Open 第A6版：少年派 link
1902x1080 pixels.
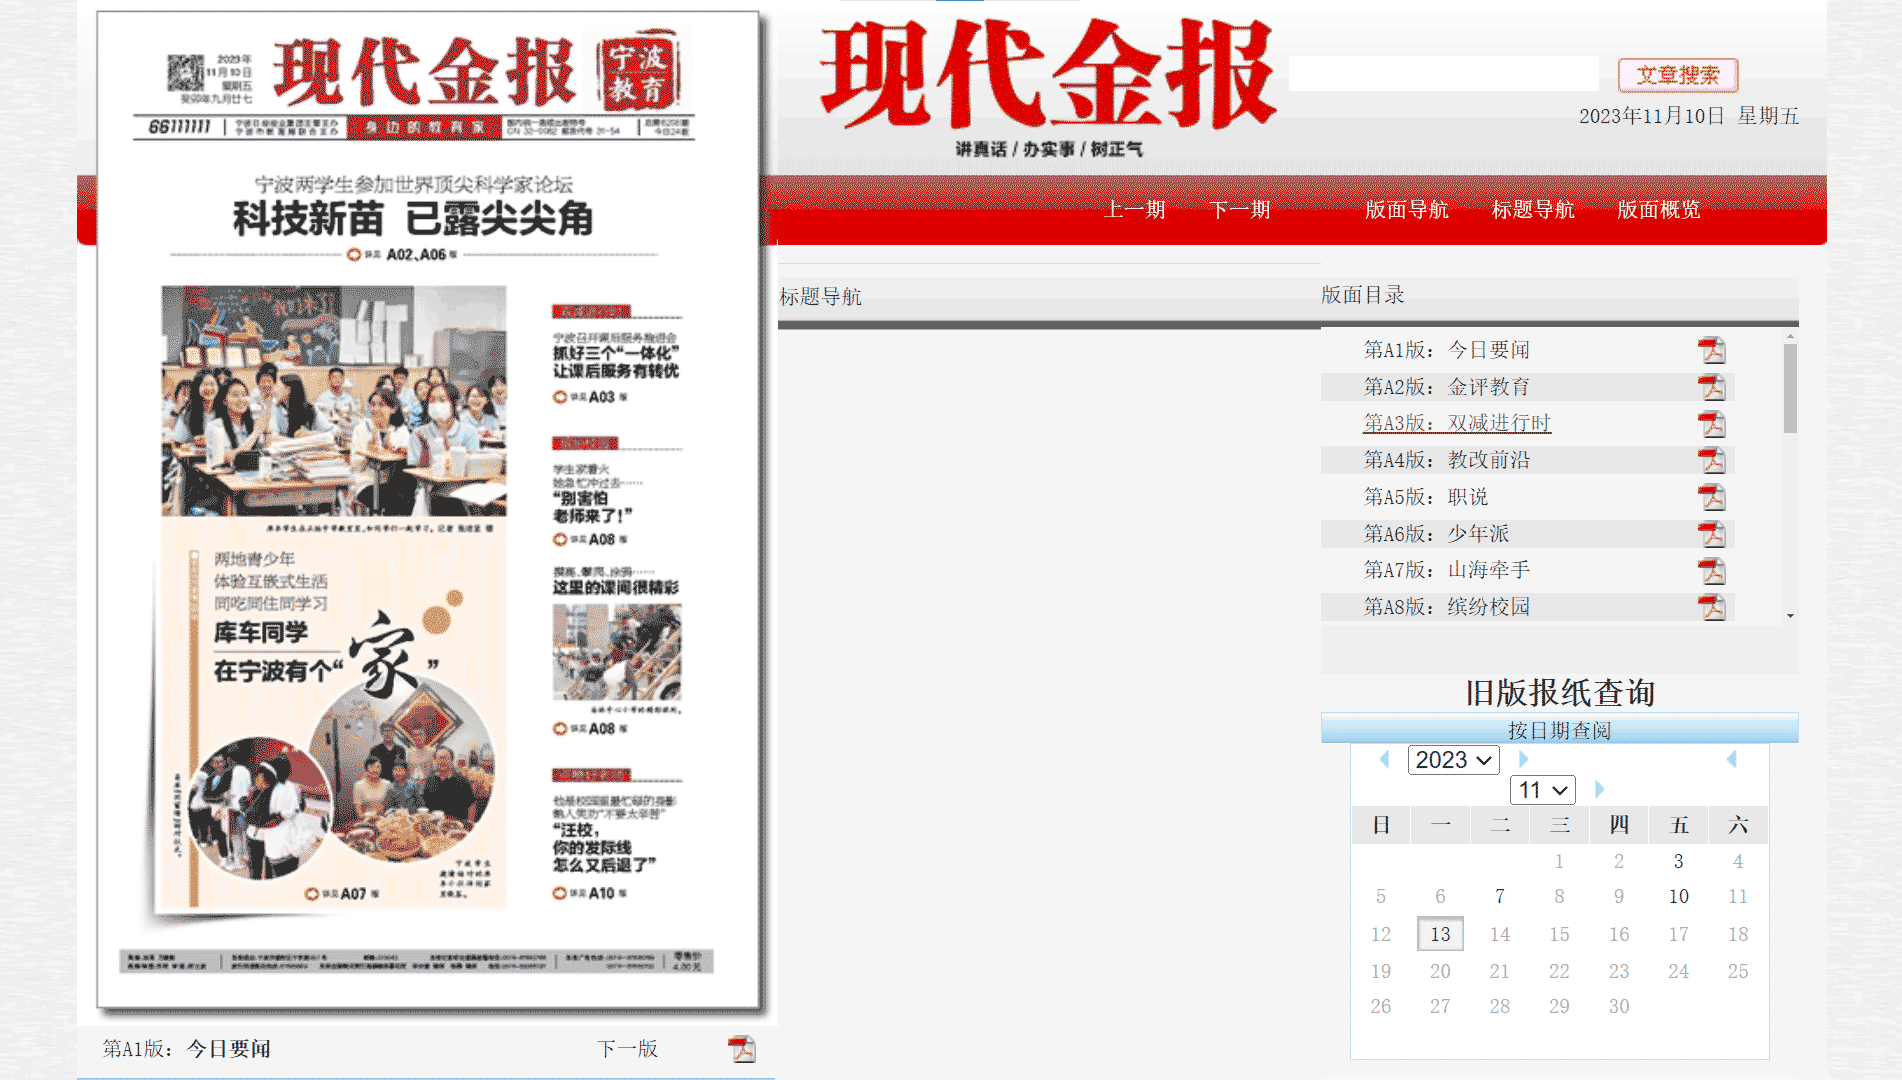tap(1437, 534)
